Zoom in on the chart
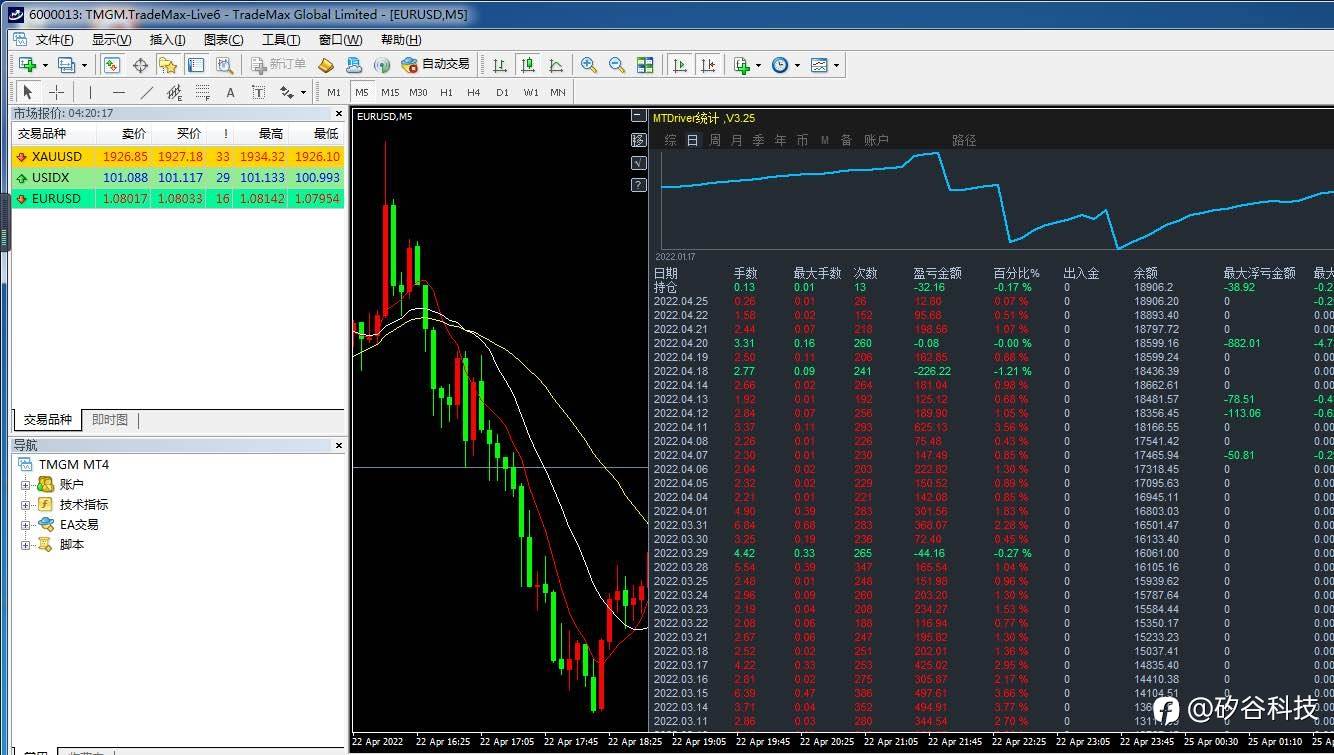Screen dimensions: 1334x755 coord(589,65)
